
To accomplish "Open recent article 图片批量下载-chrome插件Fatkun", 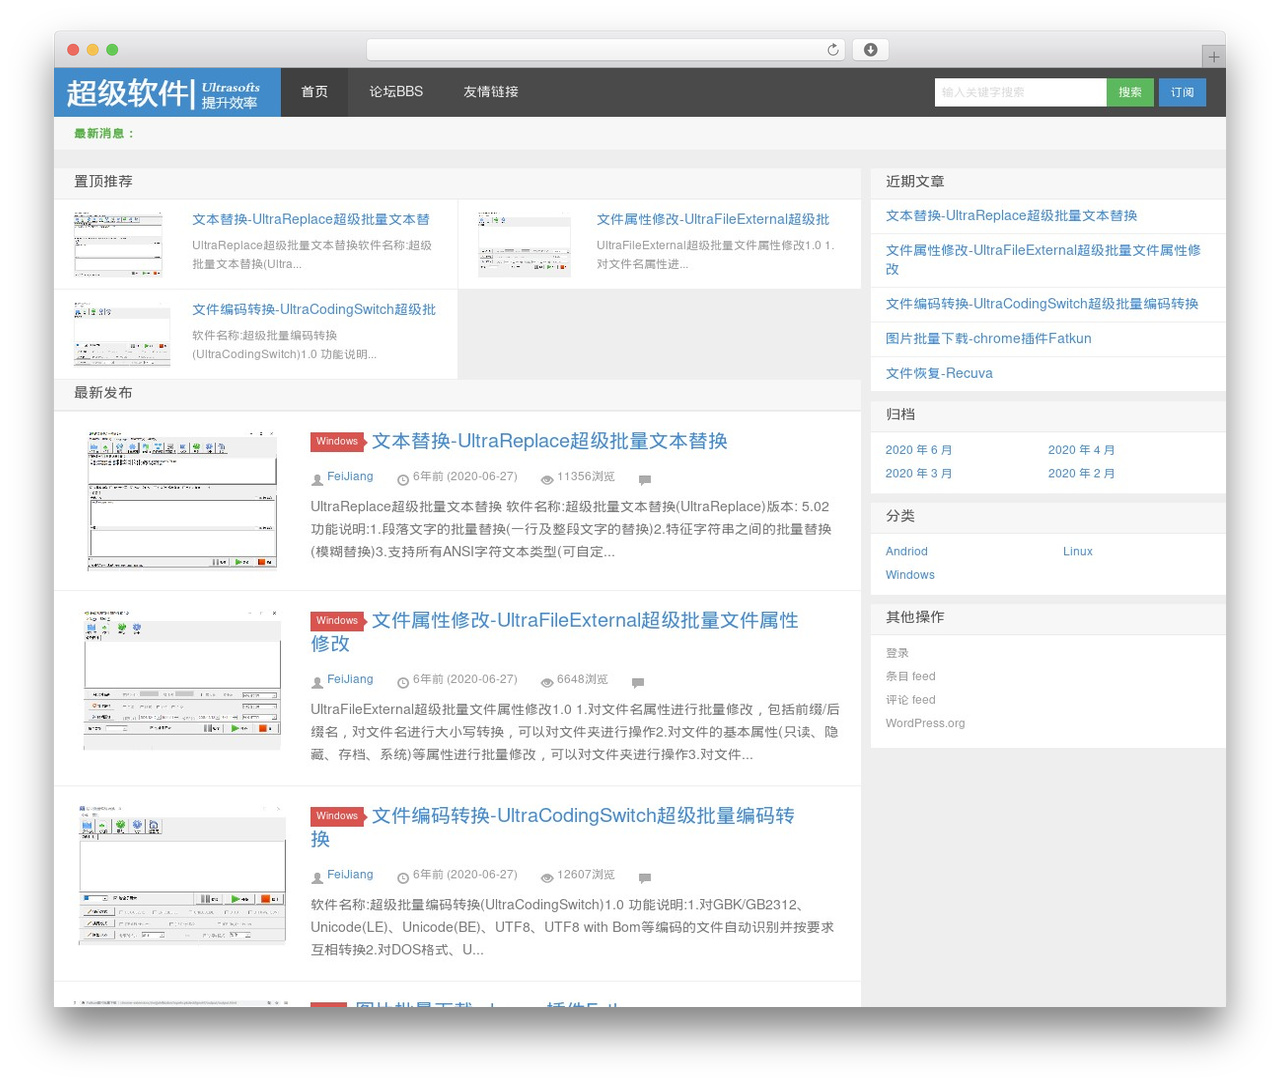I will coord(988,339).
